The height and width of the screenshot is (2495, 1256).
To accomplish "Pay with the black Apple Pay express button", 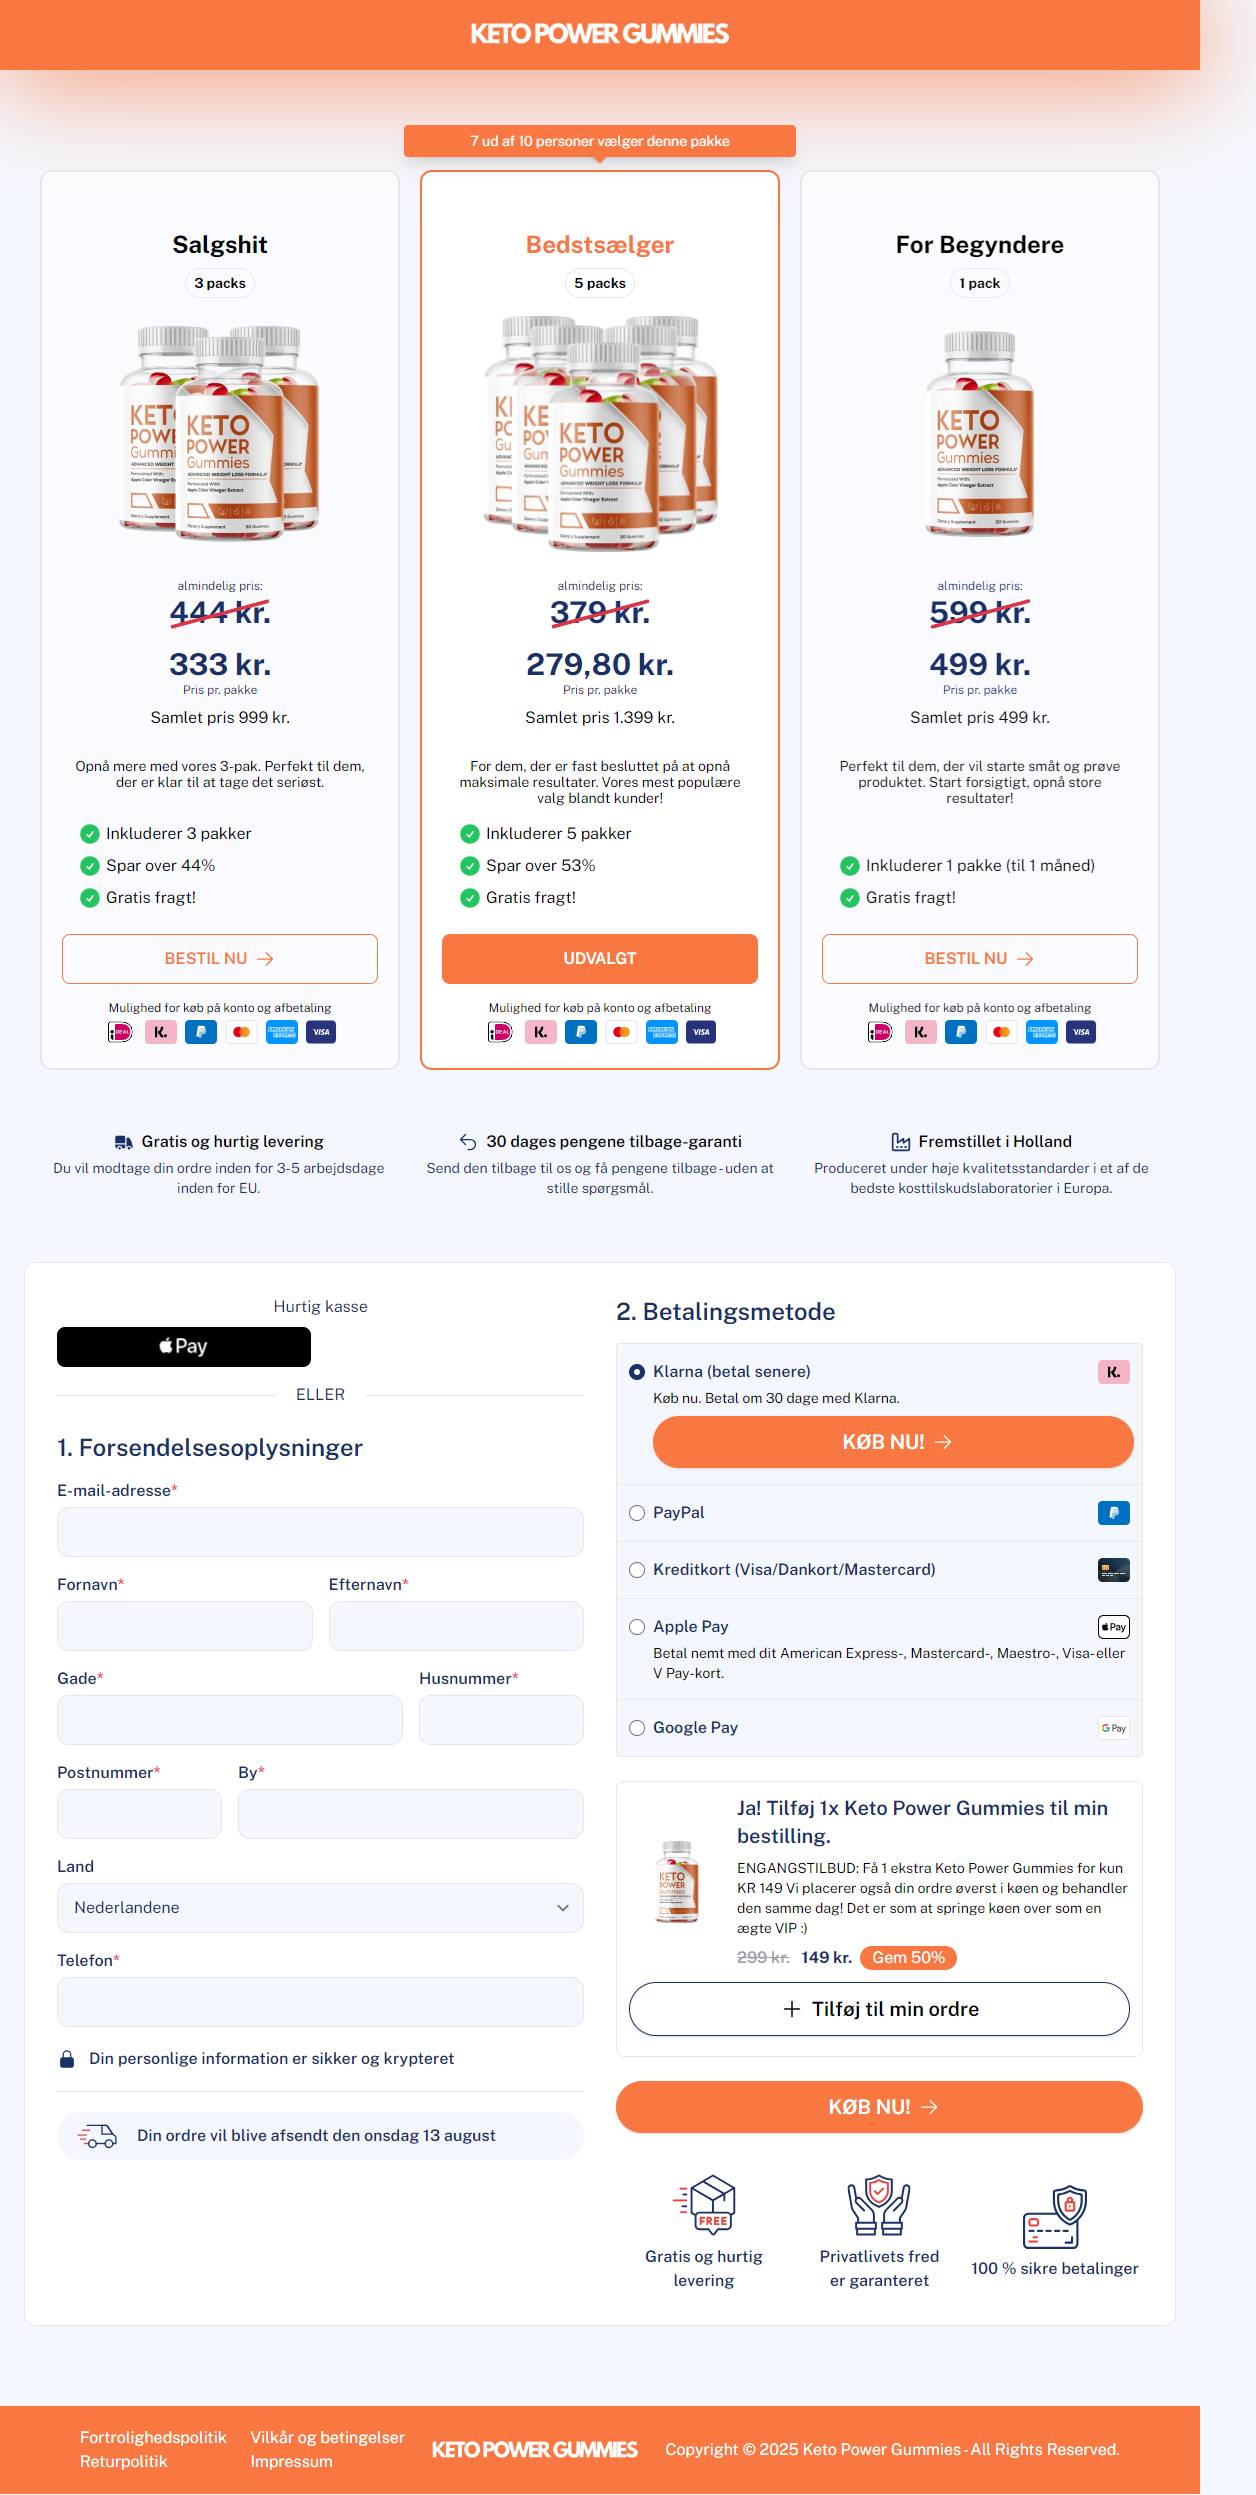I will click(x=184, y=1347).
